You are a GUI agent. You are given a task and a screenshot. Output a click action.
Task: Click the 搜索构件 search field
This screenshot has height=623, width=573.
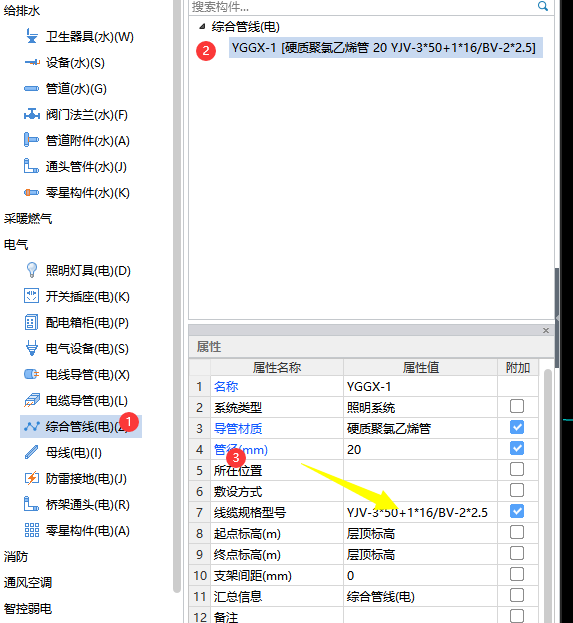pos(362,6)
